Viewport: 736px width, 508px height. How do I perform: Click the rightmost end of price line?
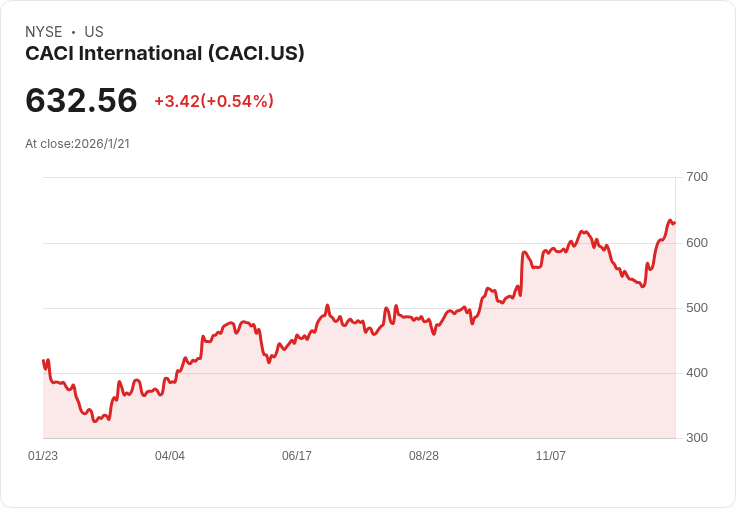pyautogui.click(x=674, y=222)
